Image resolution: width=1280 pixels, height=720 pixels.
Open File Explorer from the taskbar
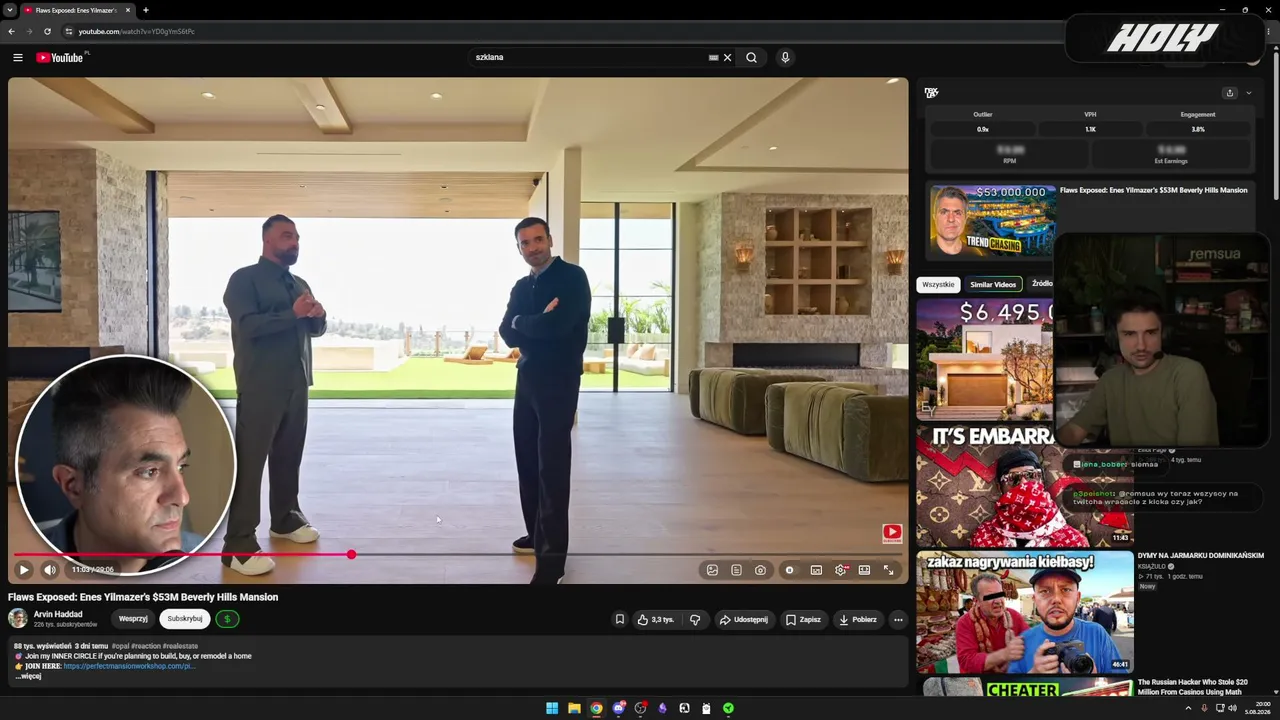[x=574, y=708]
